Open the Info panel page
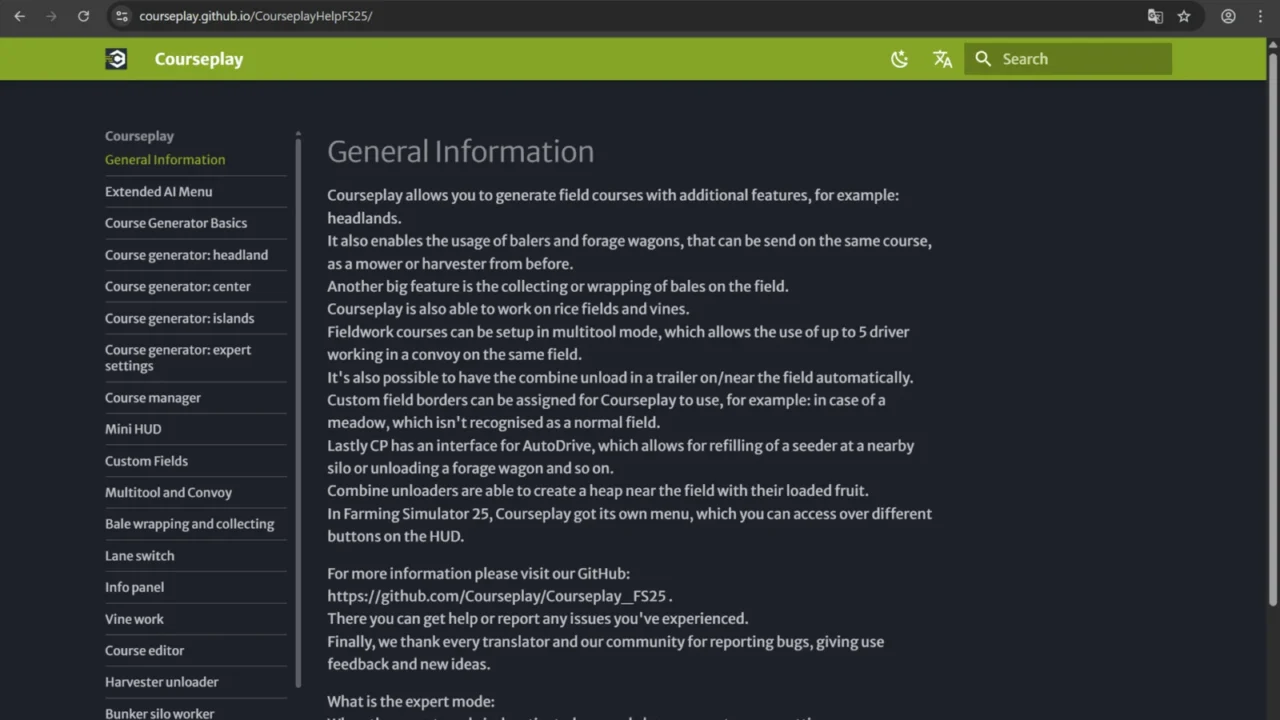The height and width of the screenshot is (720, 1280). [x=134, y=588]
